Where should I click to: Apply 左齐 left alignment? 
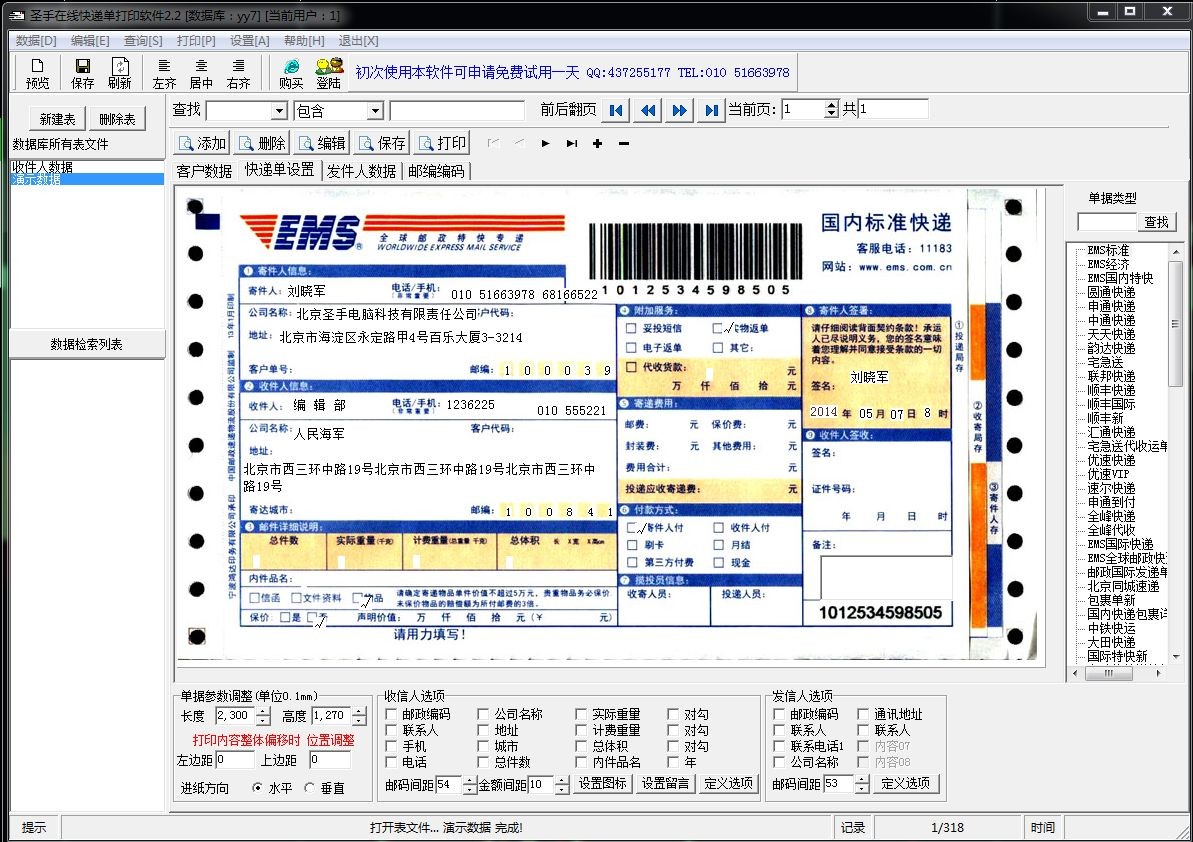pyautogui.click(x=164, y=73)
